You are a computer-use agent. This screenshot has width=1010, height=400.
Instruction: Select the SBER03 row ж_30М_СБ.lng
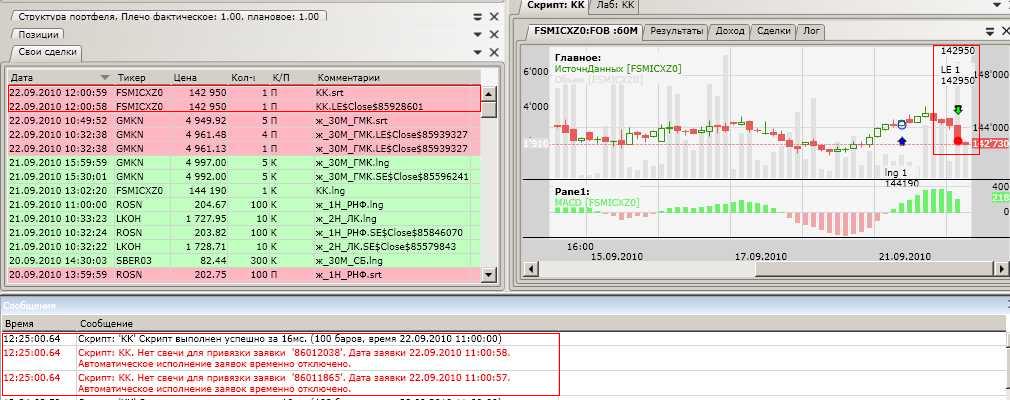(244, 261)
